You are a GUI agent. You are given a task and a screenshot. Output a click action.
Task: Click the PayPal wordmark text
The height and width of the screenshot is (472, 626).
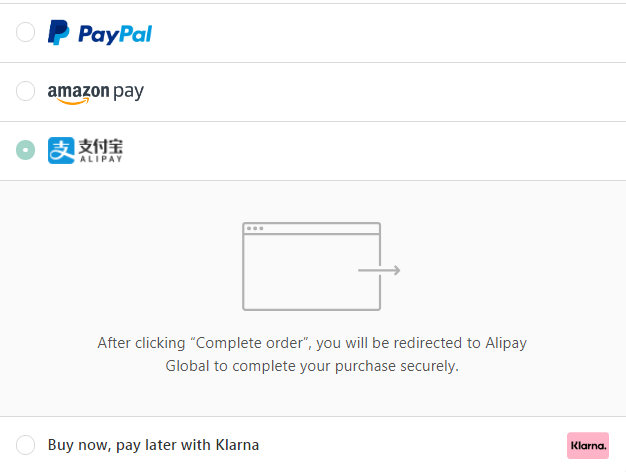coord(115,34)
